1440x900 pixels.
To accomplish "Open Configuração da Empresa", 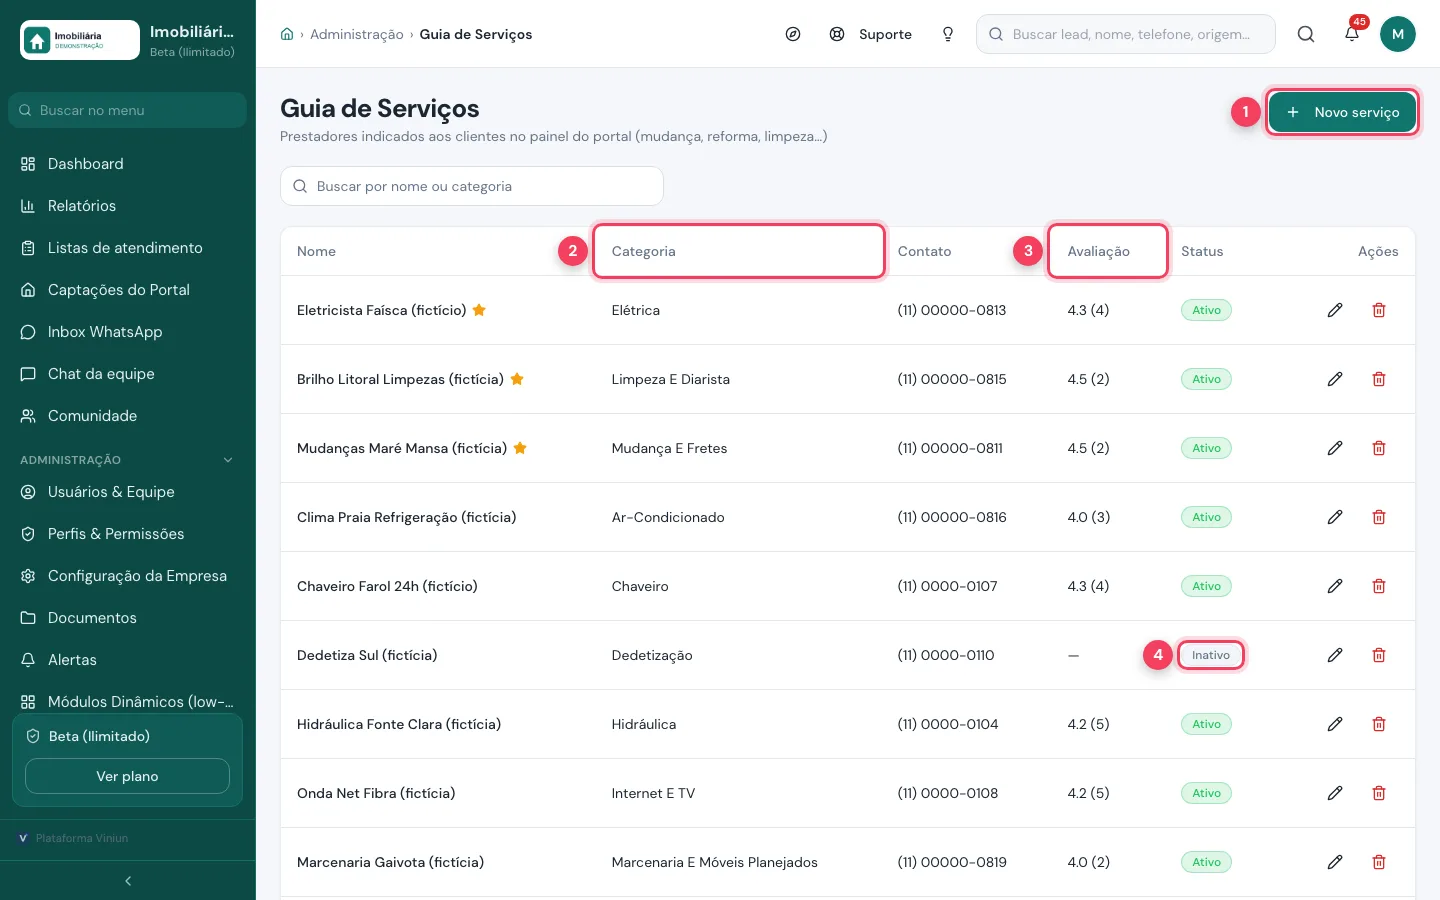I will (128, 576).
